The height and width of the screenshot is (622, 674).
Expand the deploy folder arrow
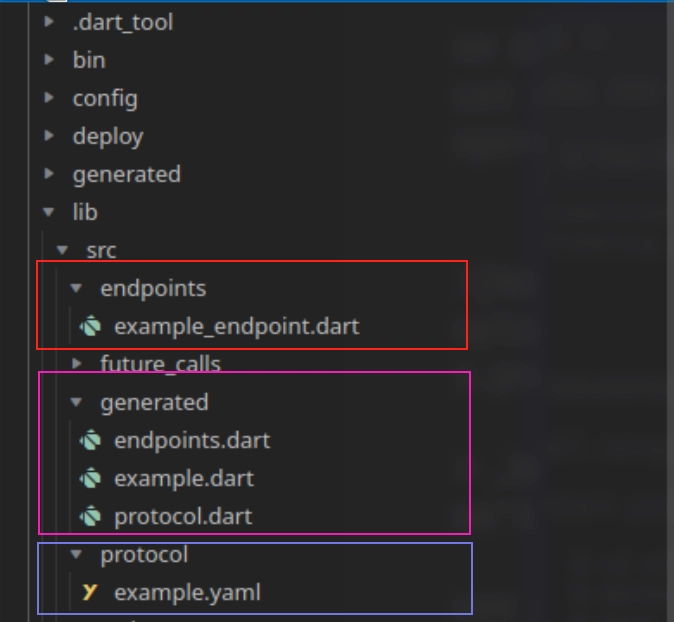pos(49,135)
